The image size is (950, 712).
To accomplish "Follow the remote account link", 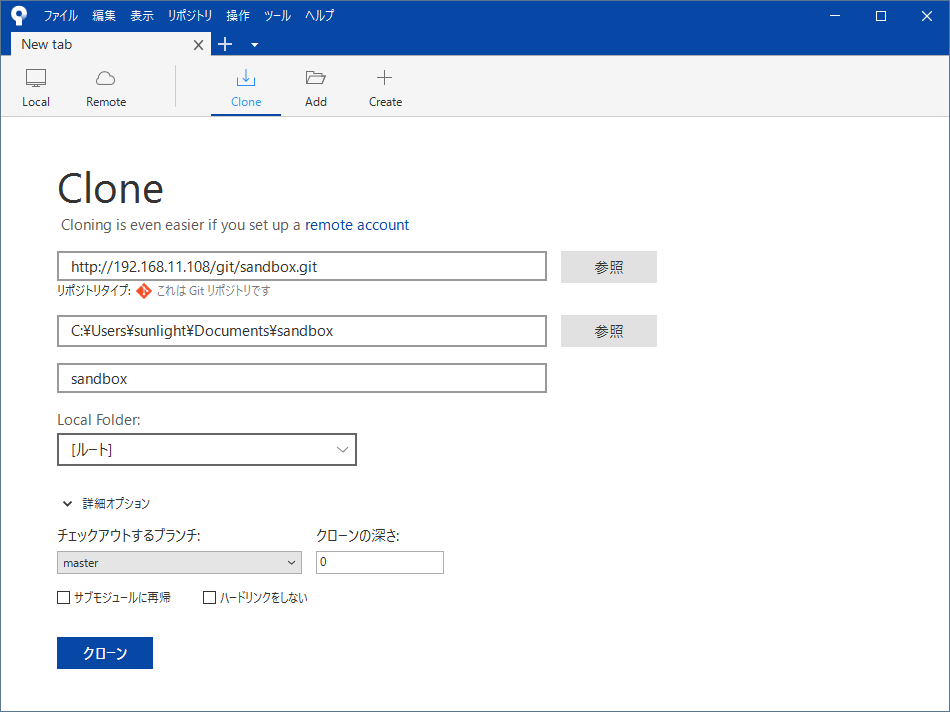I will tap(357, 225).
